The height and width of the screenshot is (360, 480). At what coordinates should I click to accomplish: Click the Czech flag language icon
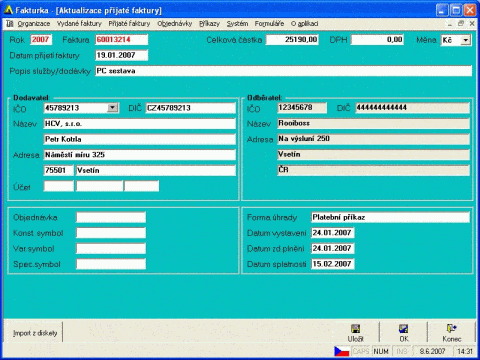[342, 351]
